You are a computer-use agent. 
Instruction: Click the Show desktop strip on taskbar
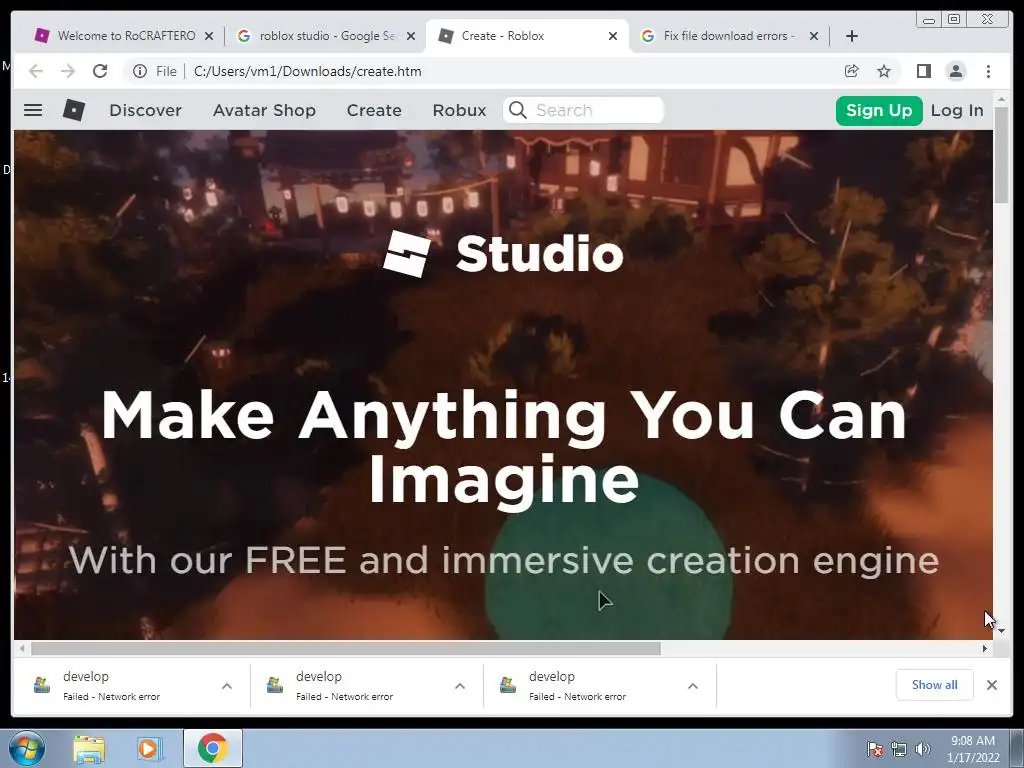point(1016,748)
